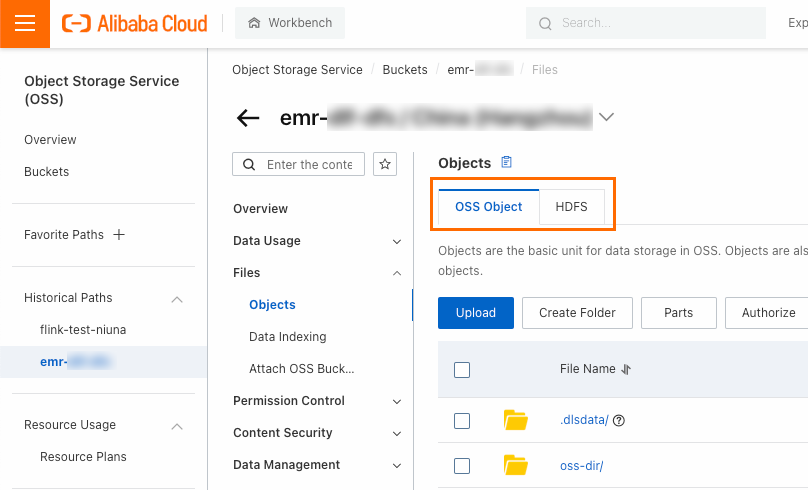Expand the Data Usage menu section

[x=397, y=241]
